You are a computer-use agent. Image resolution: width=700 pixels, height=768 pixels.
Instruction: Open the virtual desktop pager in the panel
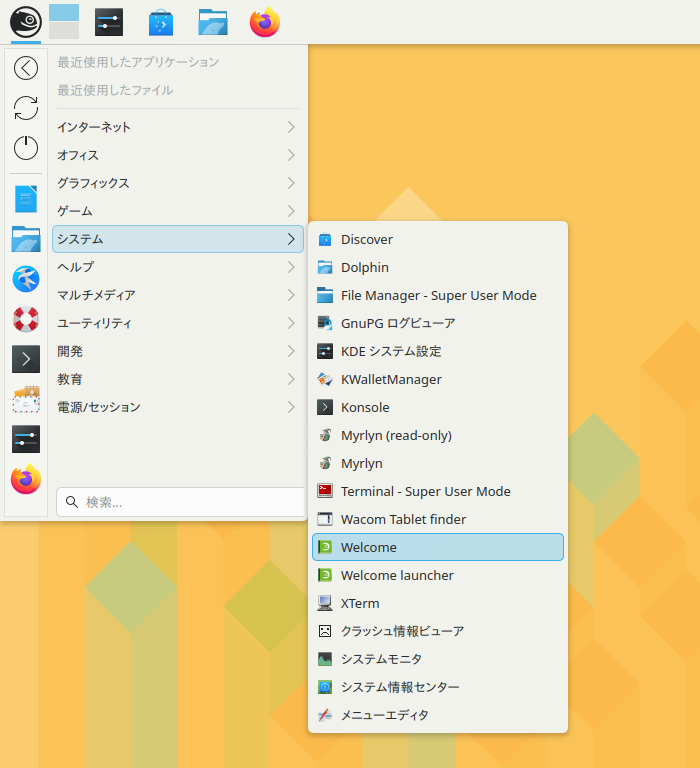pyautogui.click(x=64, y=22)
